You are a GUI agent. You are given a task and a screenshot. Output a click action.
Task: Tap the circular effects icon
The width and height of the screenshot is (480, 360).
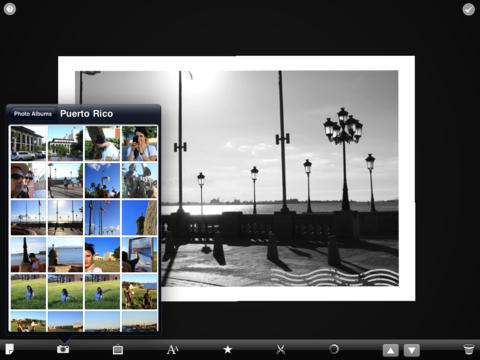(x=334, y=349)
